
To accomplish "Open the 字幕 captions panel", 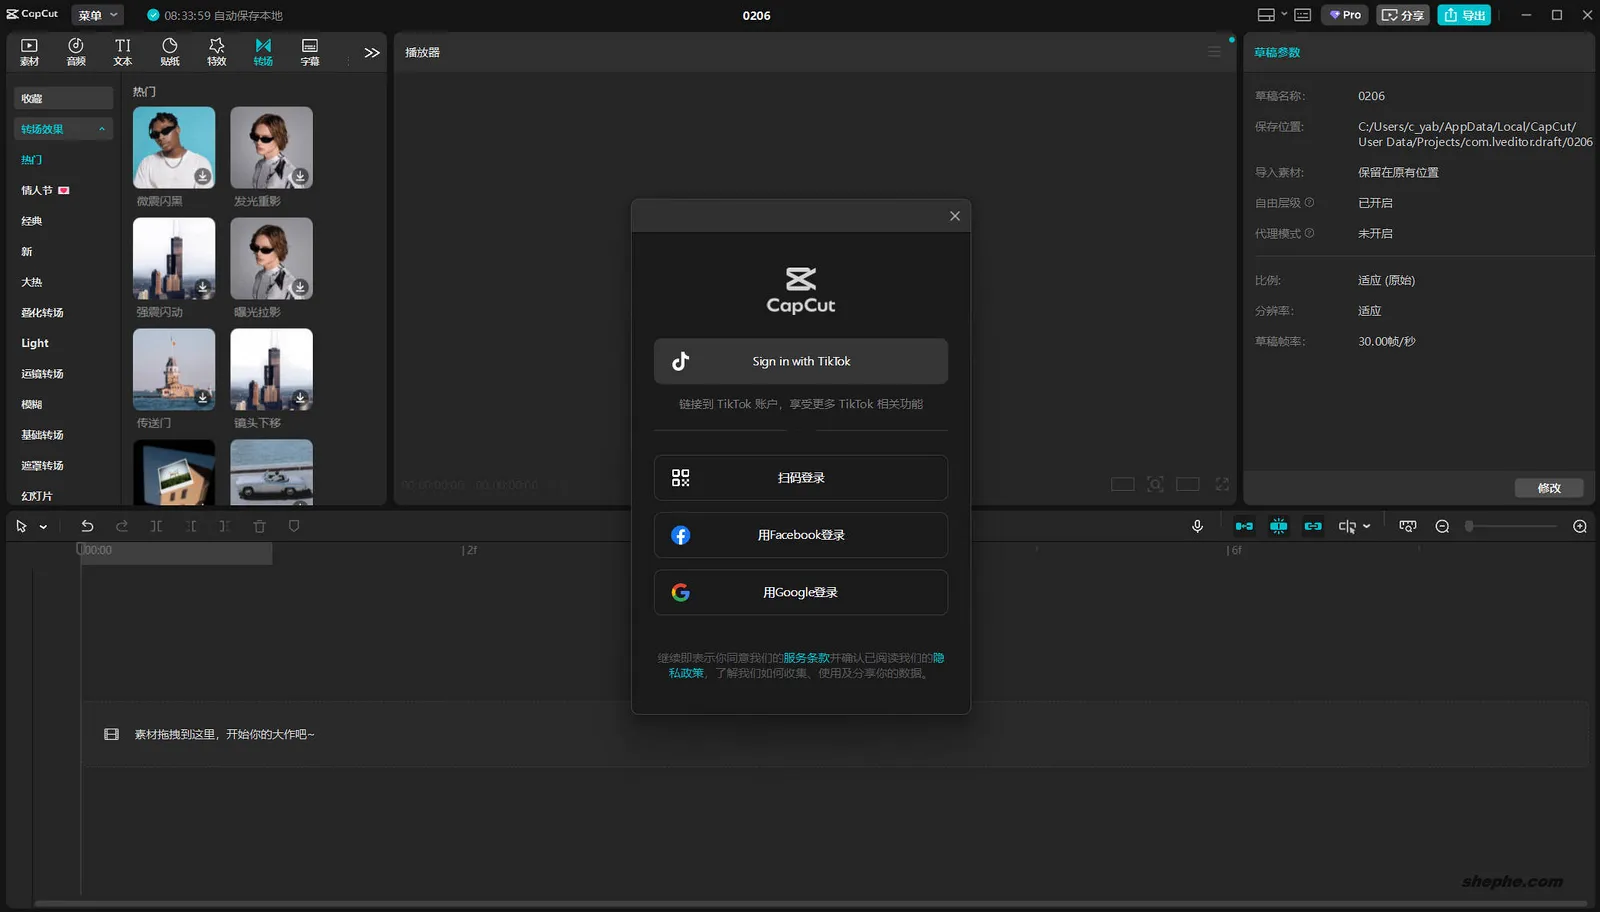I will 310,51.
